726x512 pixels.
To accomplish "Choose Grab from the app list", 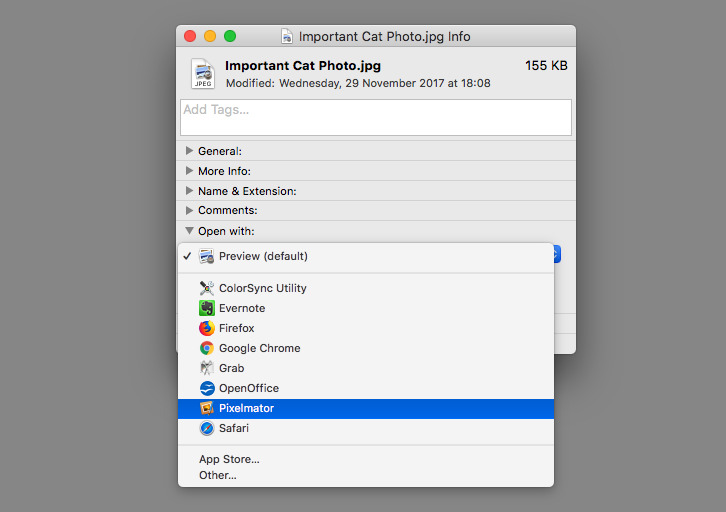I will point(366,368).
